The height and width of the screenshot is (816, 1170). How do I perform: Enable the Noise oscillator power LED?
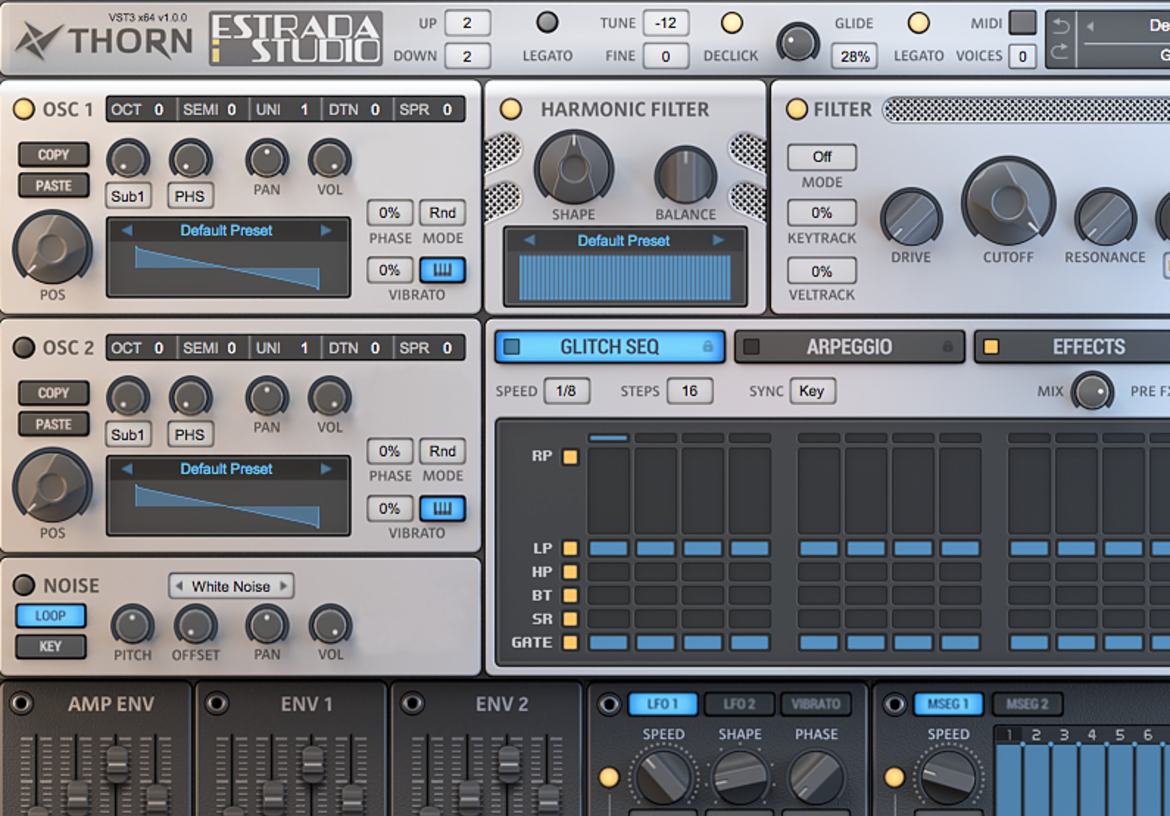pos(24,586)
